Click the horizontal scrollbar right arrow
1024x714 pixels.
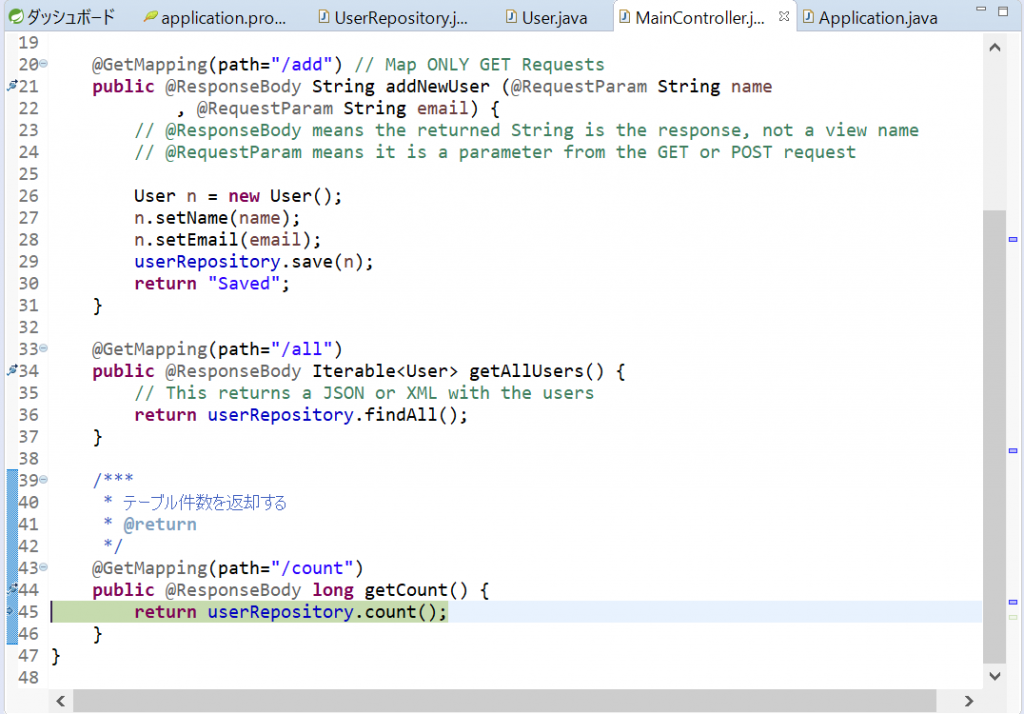click(969, 701)
